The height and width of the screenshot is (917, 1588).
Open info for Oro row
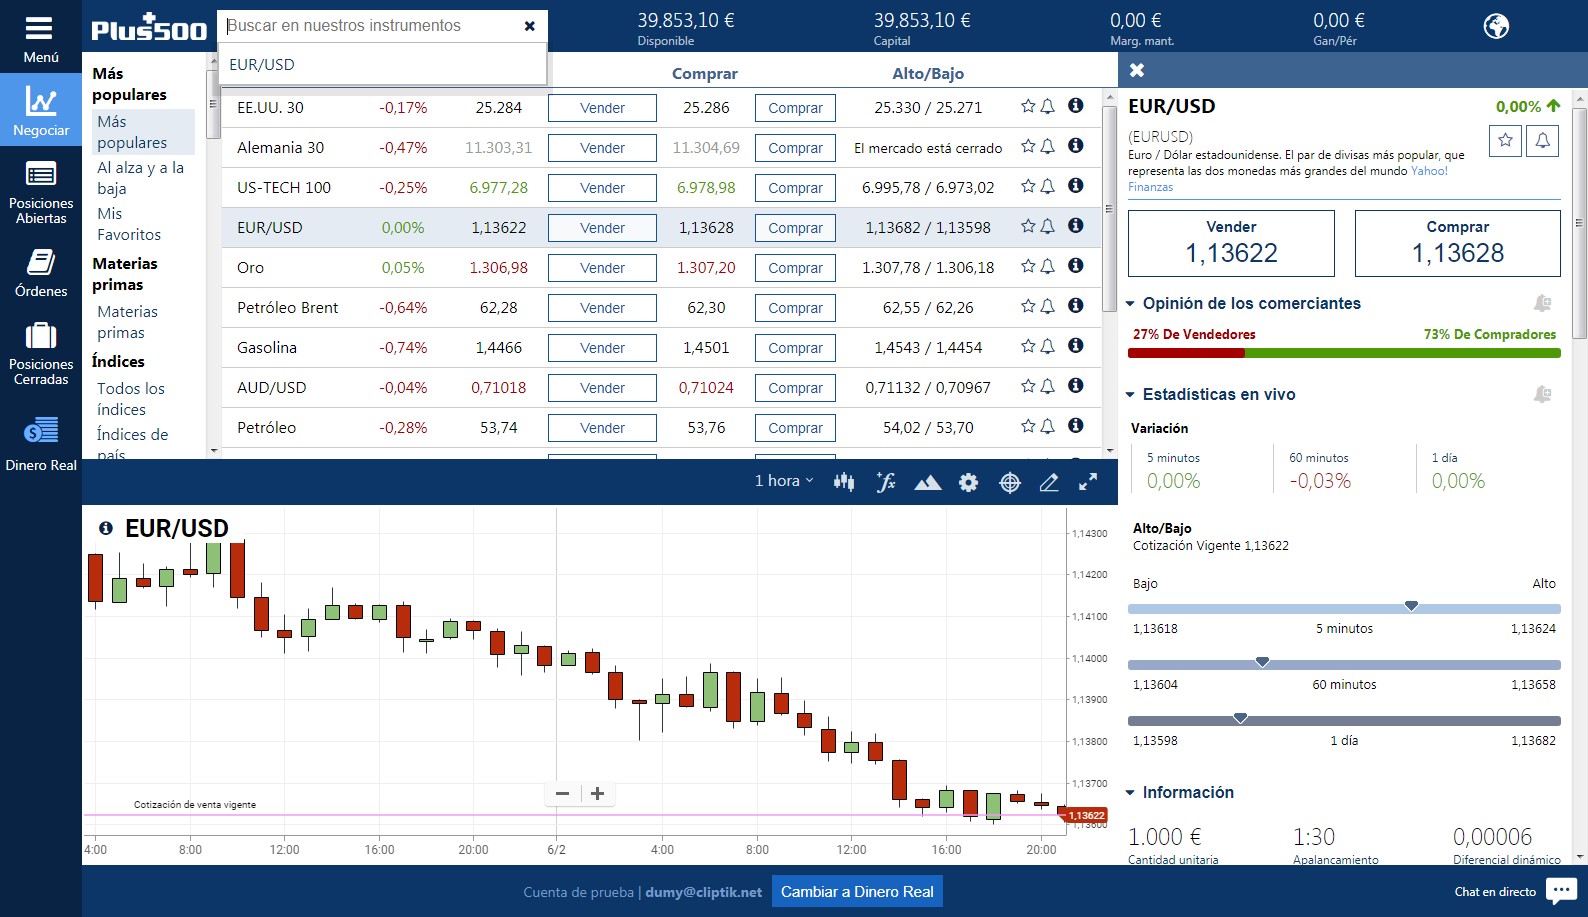coord(1076,266)
